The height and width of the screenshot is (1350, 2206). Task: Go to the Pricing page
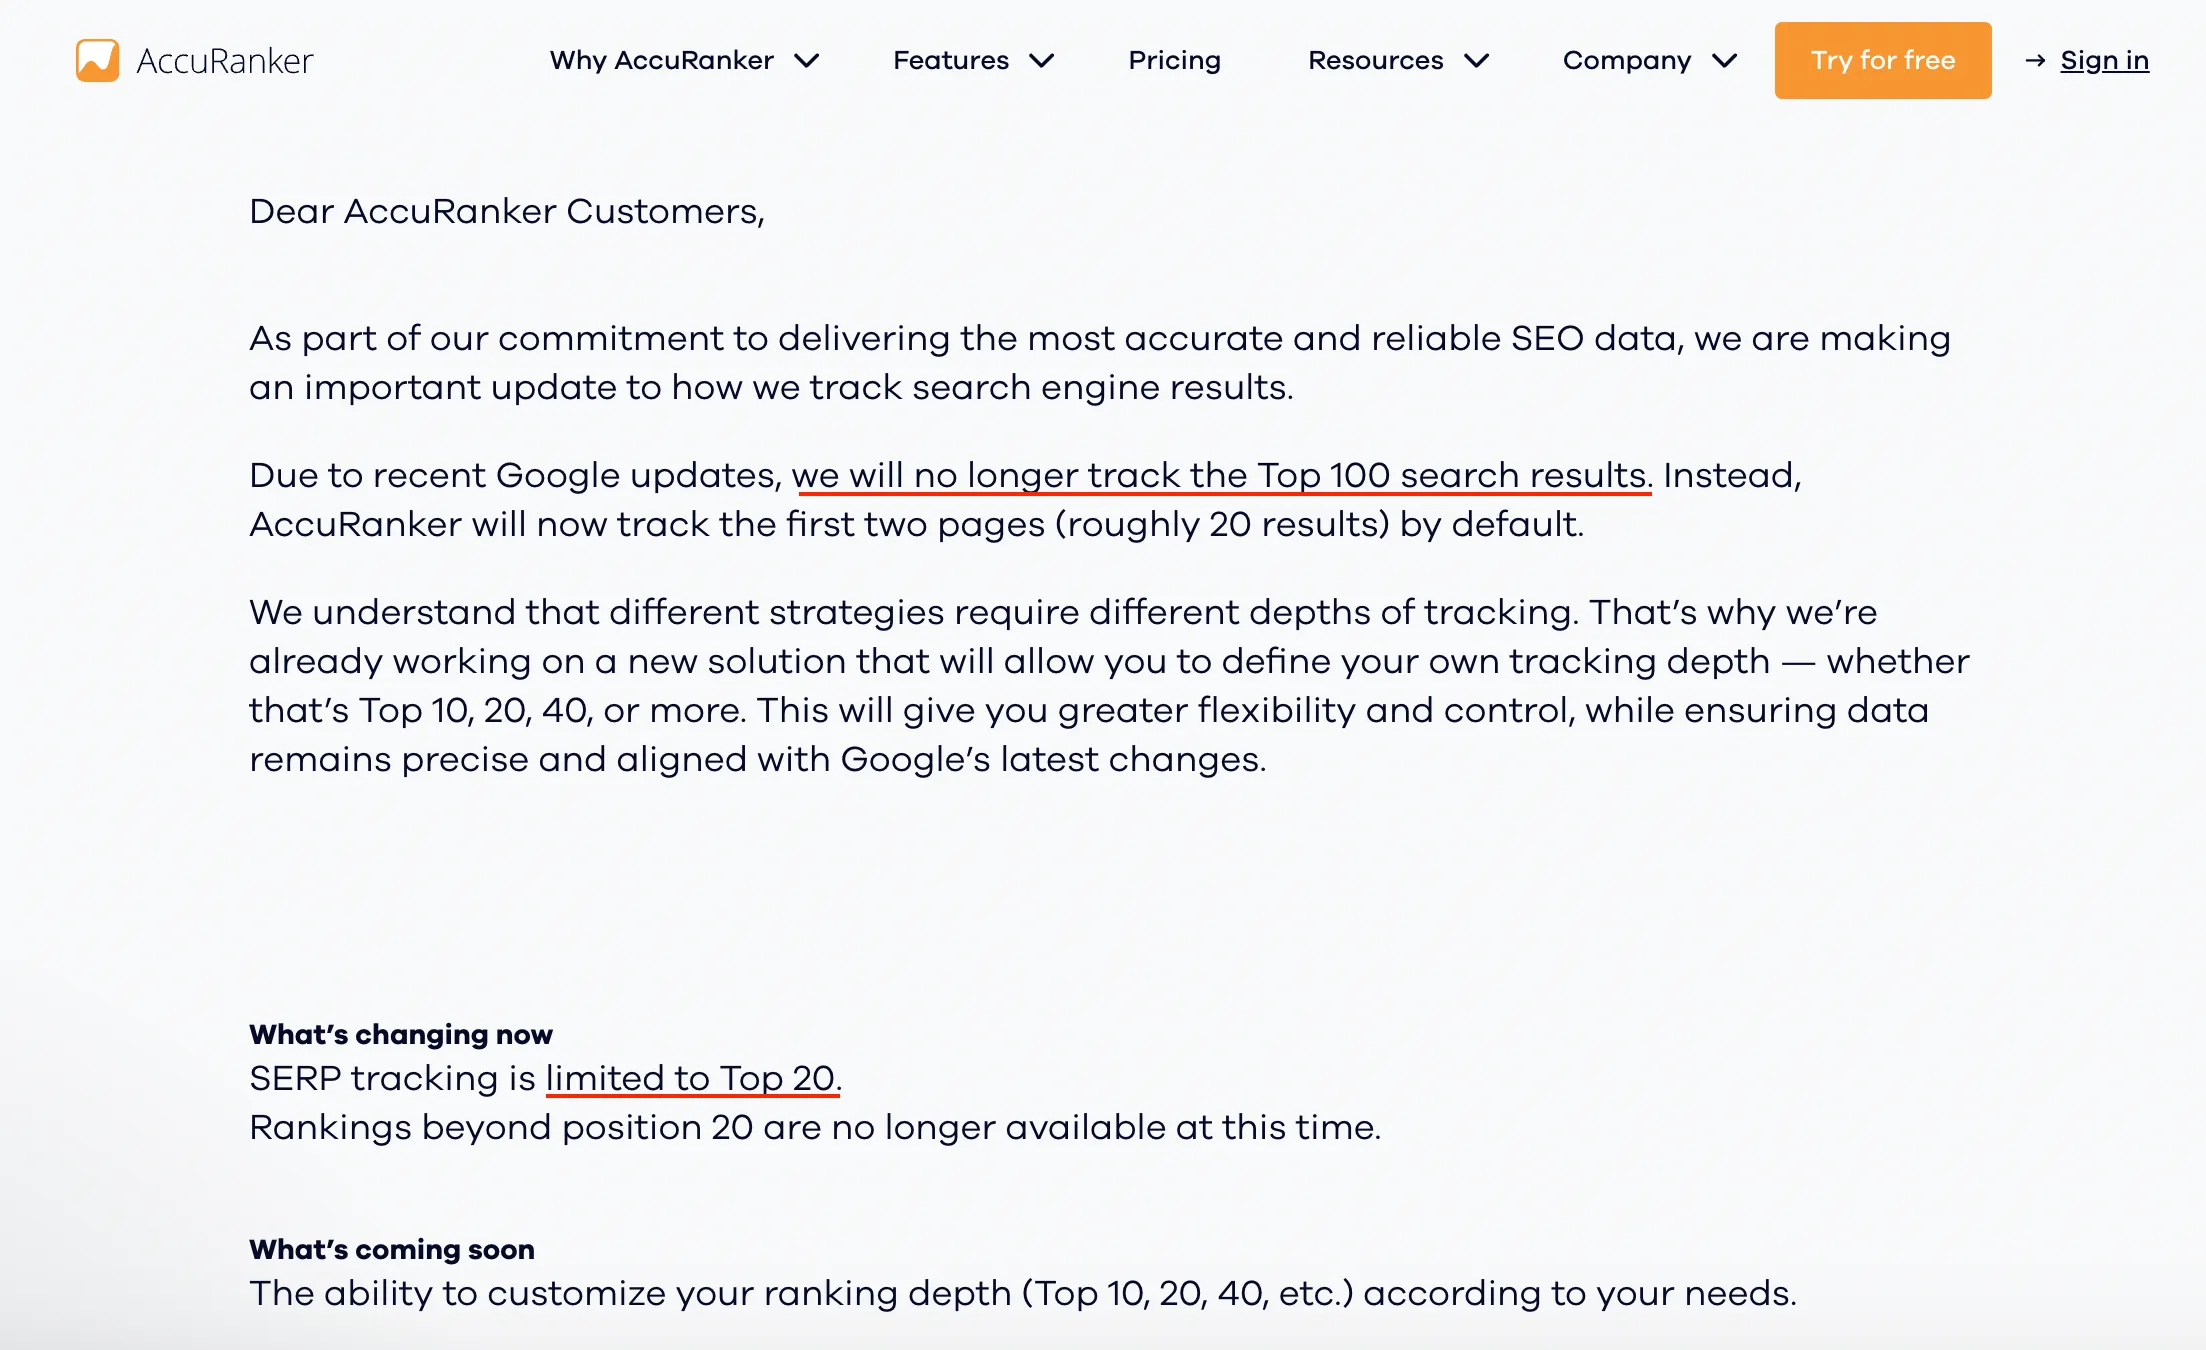[1174, 60]
